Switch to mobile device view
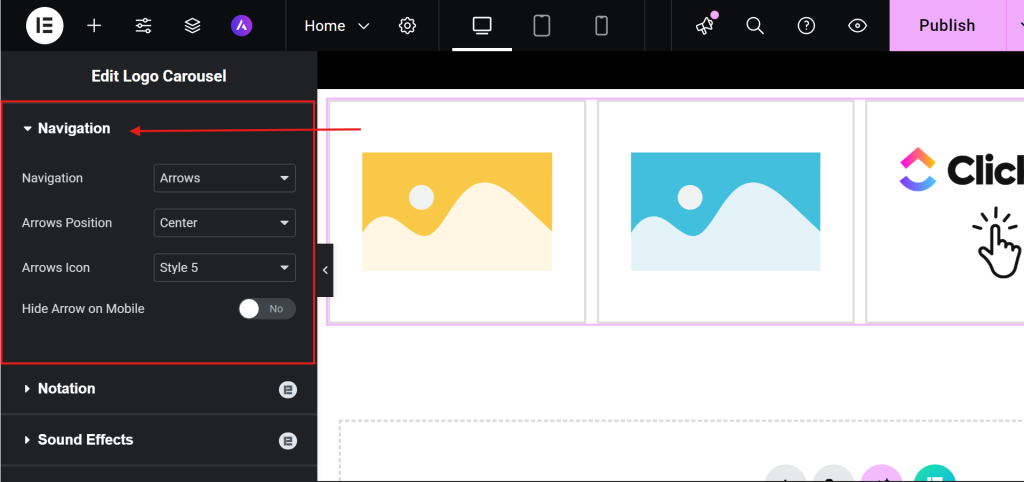Screen dimensions: 1024x482 pyautogui.click(x=601, y=25)
